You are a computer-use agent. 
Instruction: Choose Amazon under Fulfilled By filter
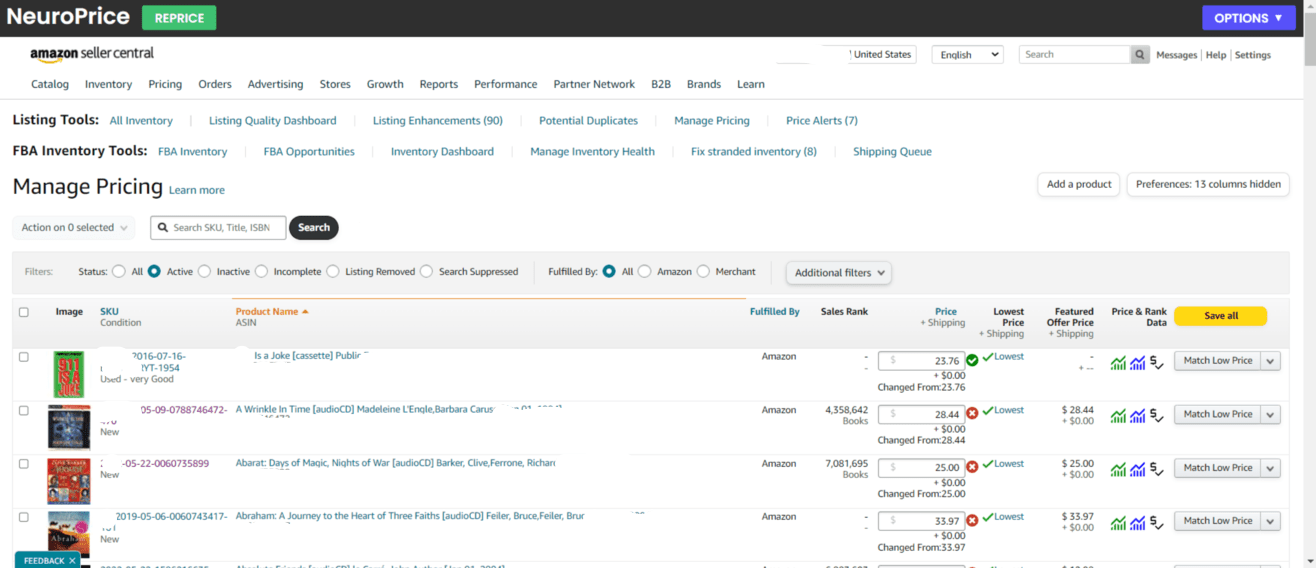[x=645, y=272]
